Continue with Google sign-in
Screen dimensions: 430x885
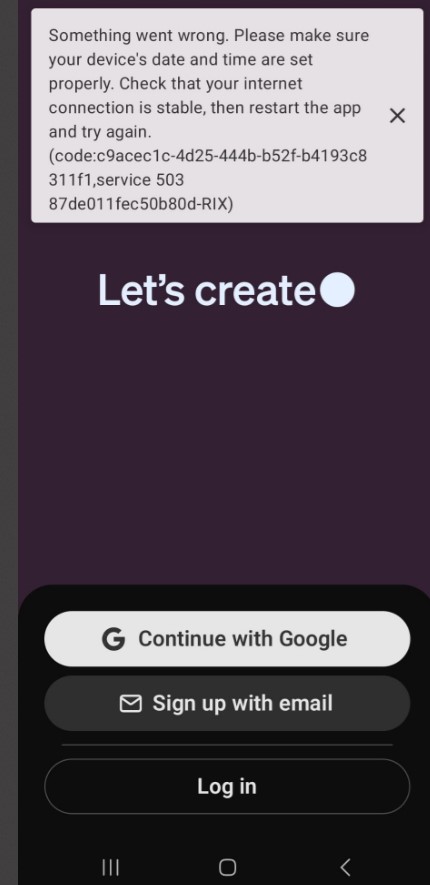[x=227, y=639]
